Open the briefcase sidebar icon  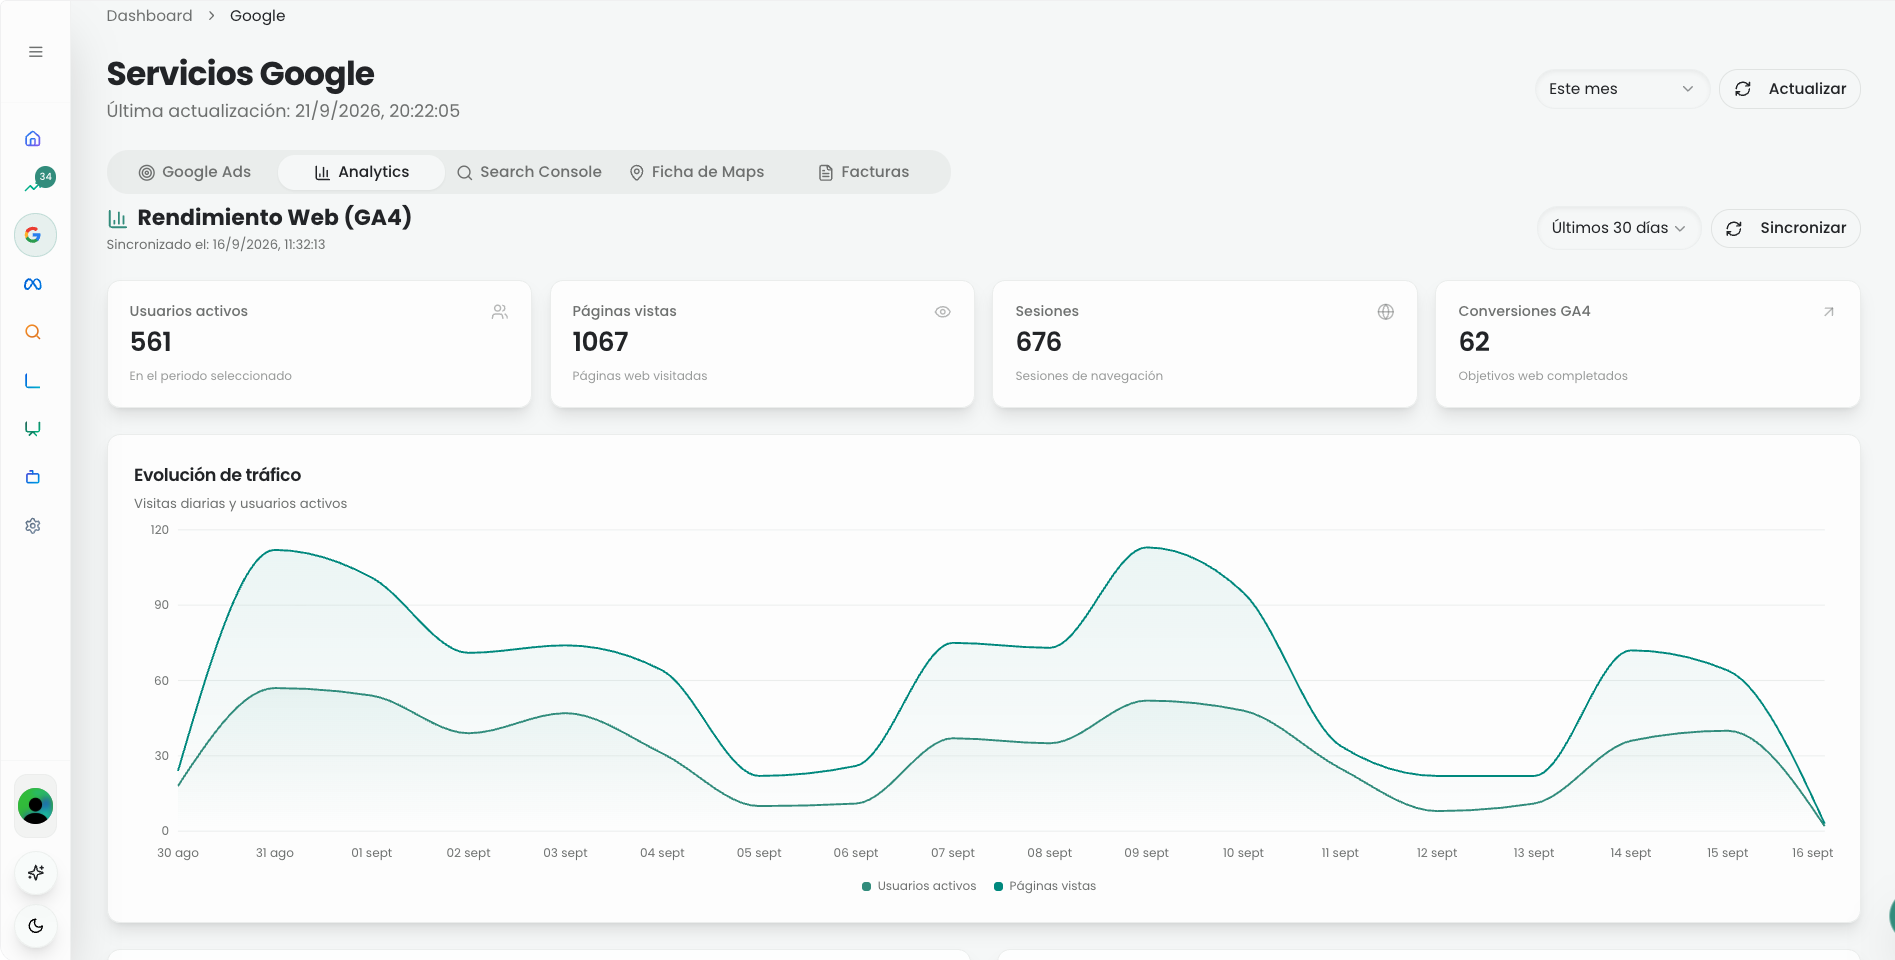pyautogui.click(x=33, y=477)
